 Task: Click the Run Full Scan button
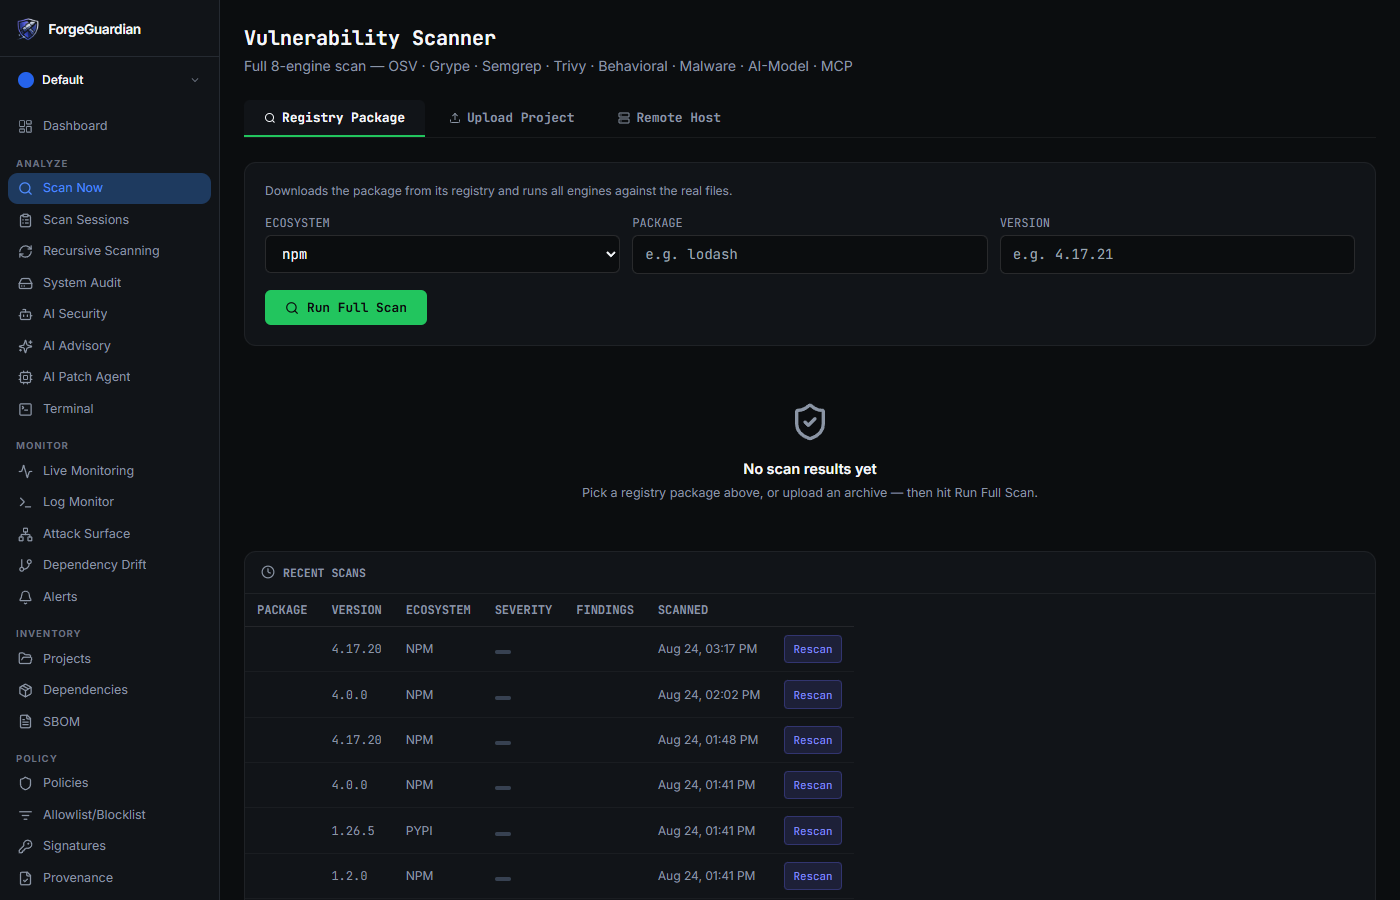click(346, 308)
